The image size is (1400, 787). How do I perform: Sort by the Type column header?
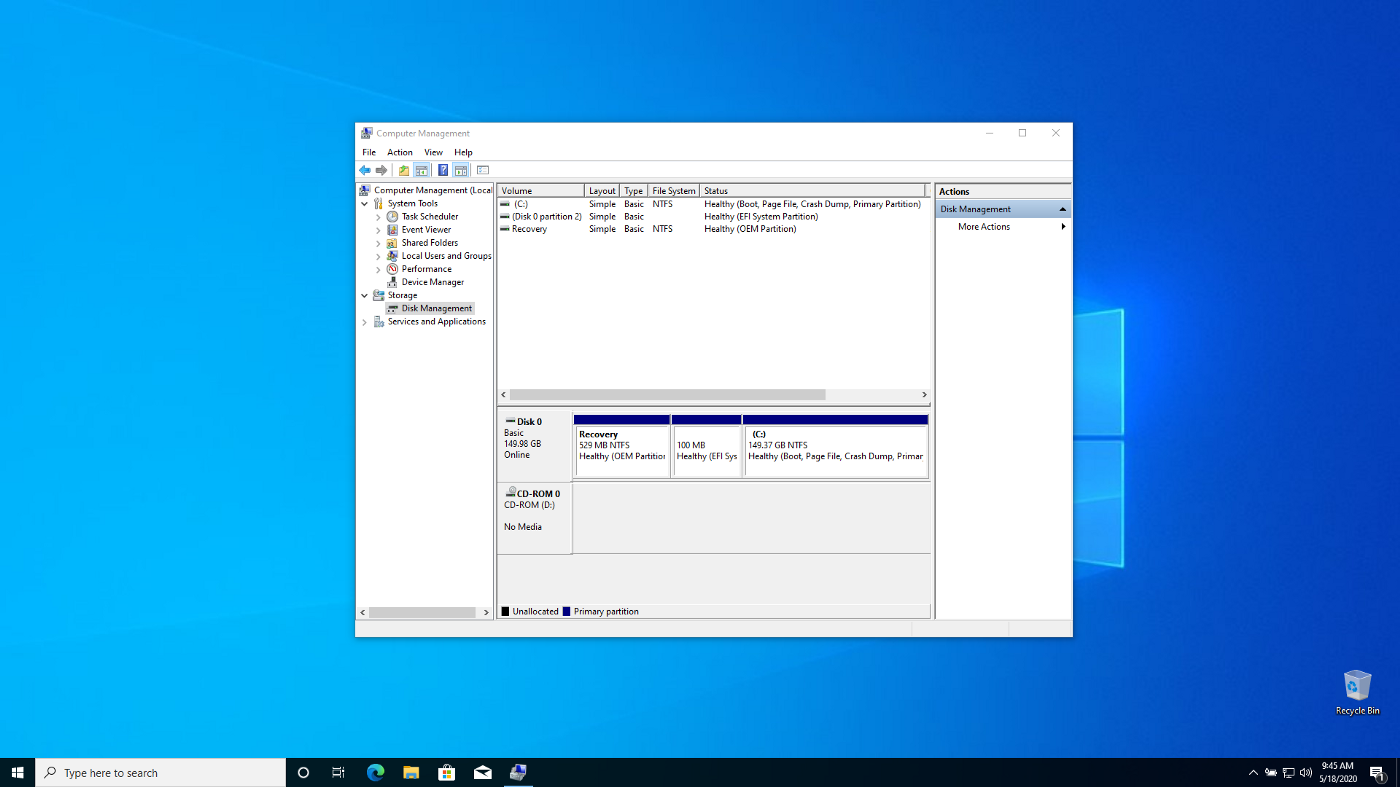coord(634,190)
